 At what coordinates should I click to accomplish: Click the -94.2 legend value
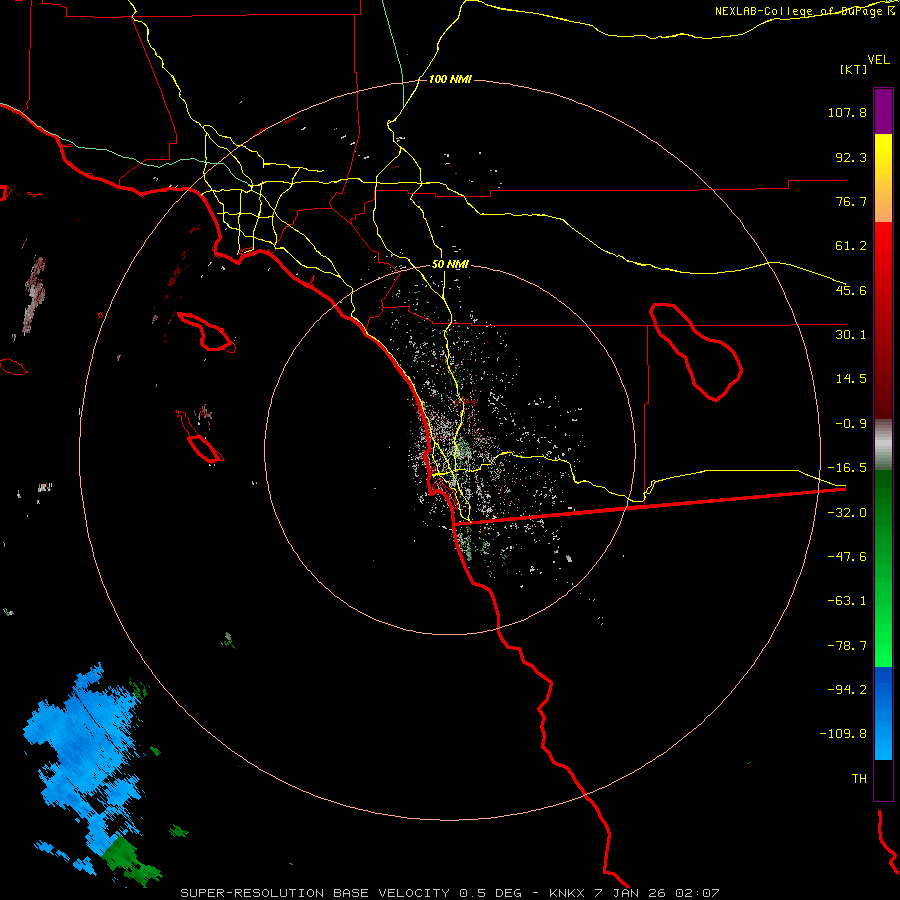pos(847,689)
